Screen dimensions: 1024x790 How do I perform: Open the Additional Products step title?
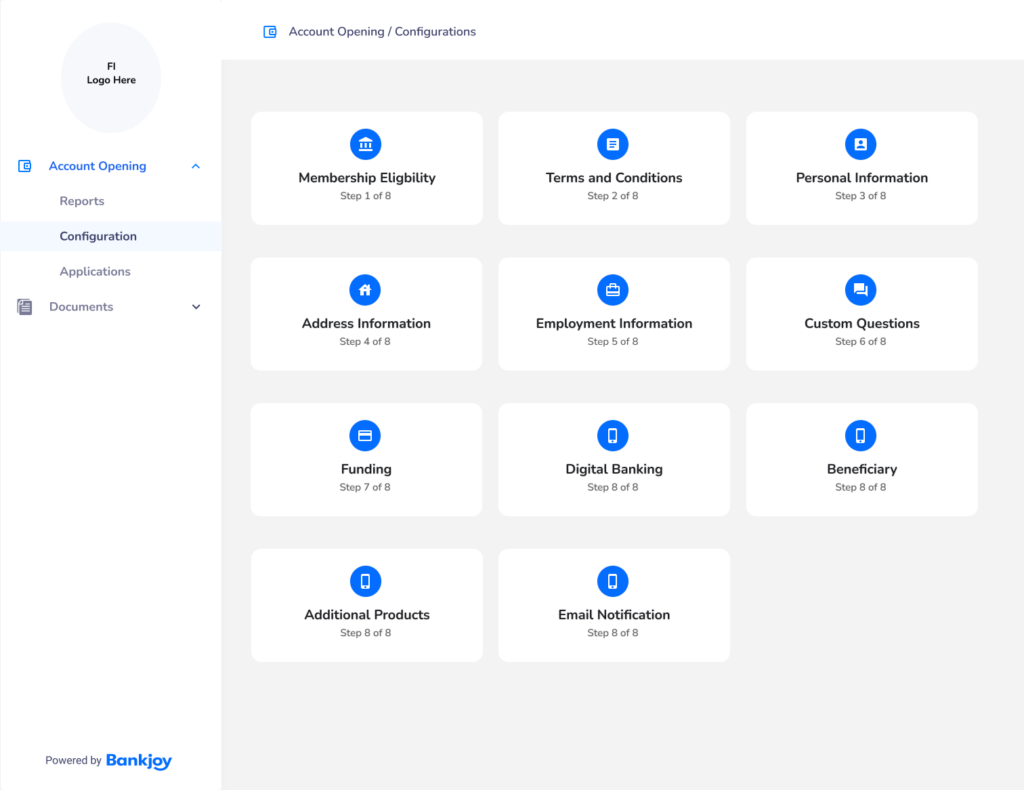click(x=367, y=615)
